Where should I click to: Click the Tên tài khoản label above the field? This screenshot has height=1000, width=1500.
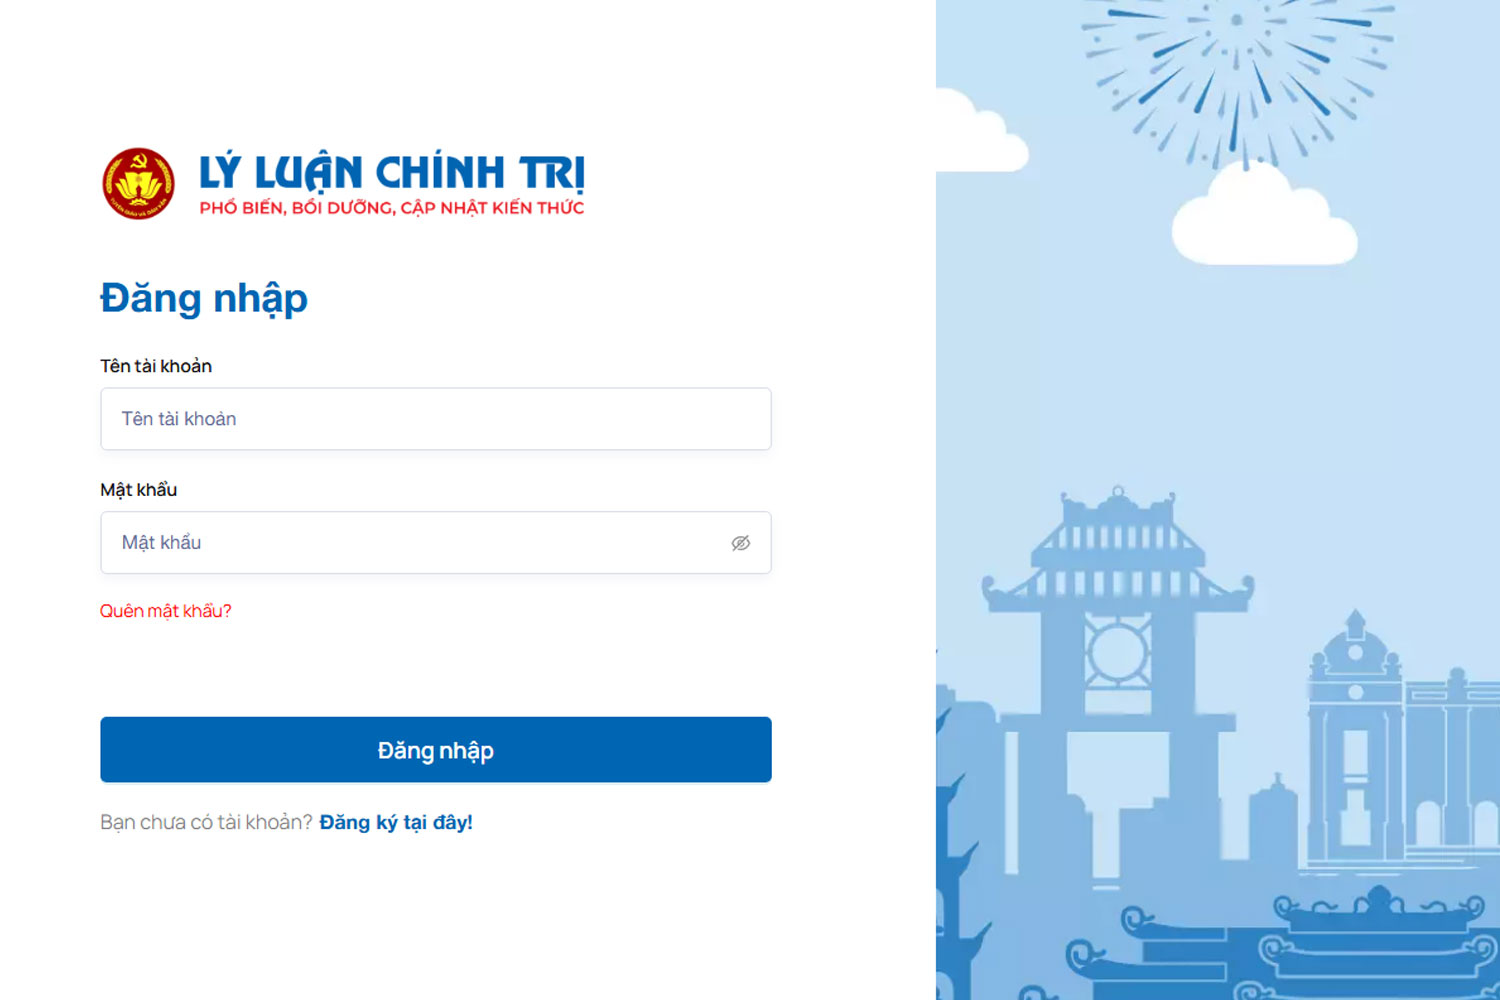pyautogui.click(x=156, y=366)
